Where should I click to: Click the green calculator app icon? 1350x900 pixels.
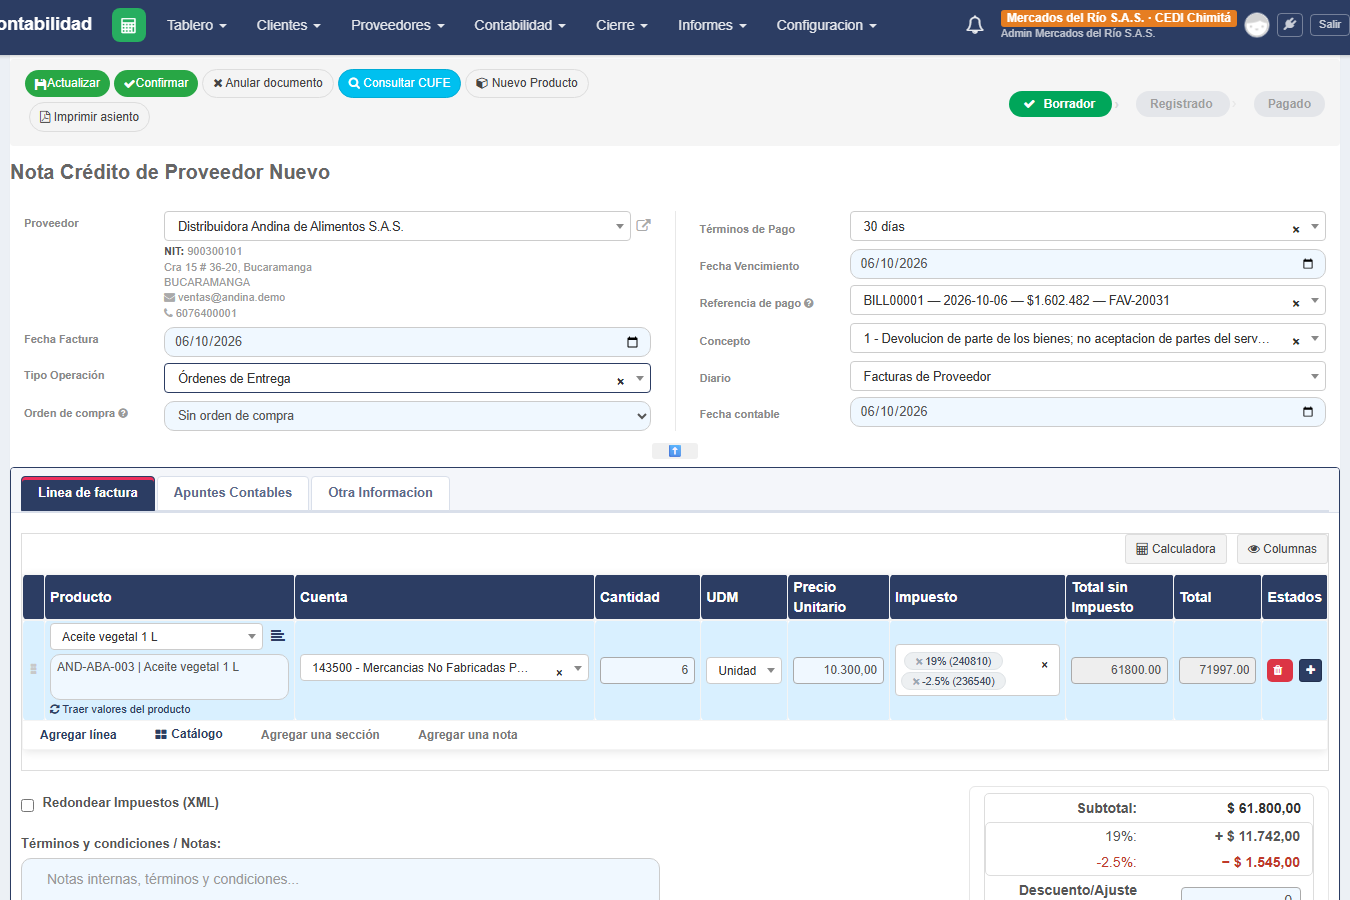pyautogui.click(x=128, y=25)
